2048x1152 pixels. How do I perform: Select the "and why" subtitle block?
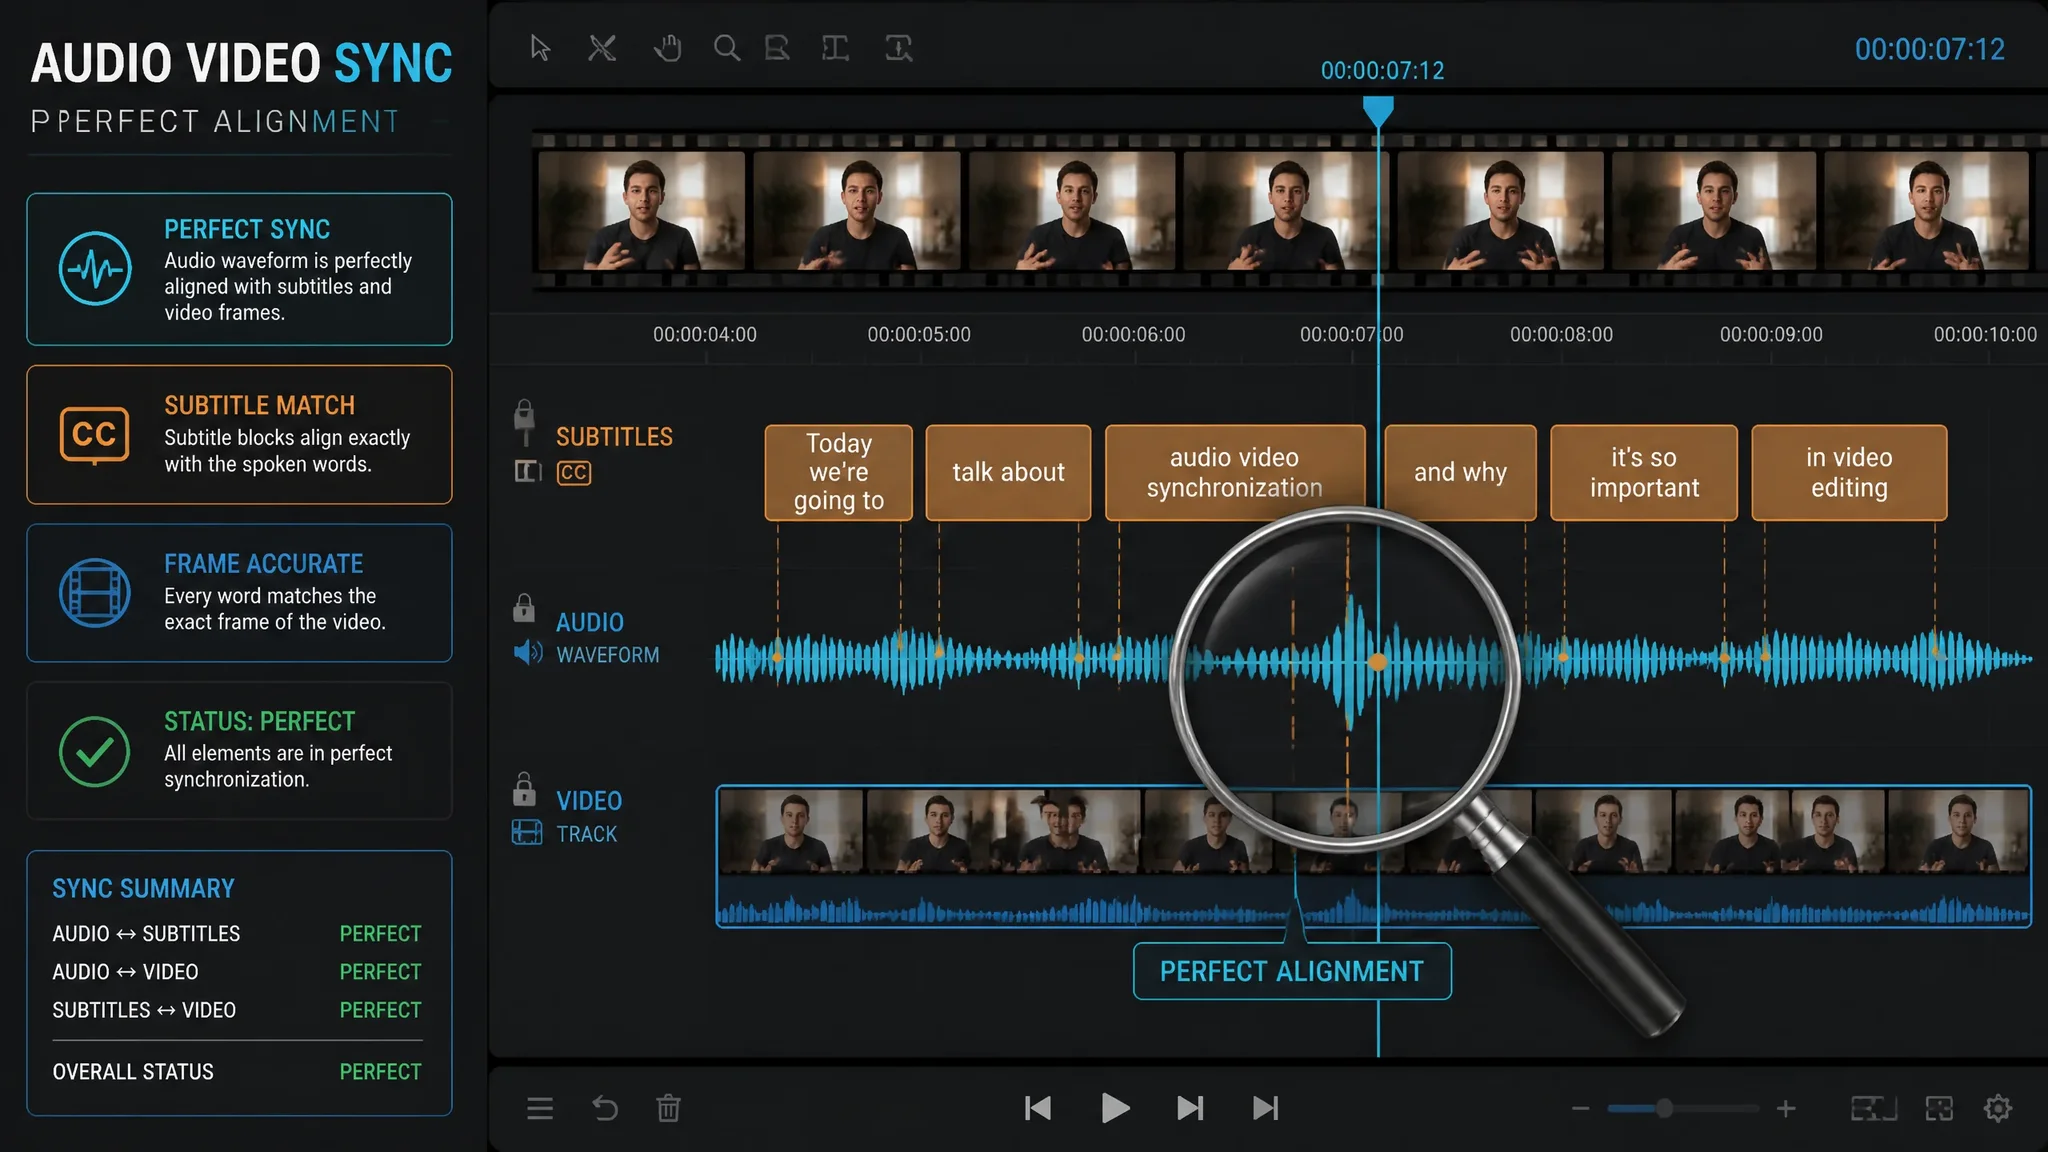[x=1460, y=472]
